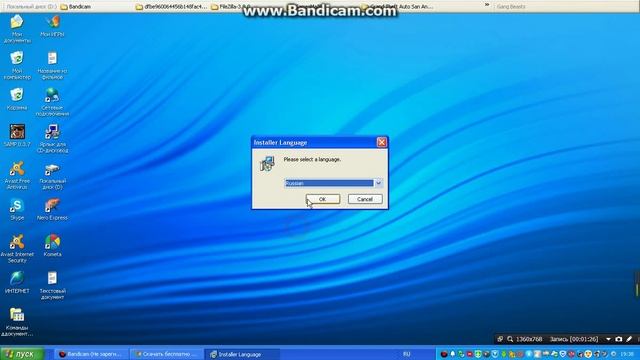Click OK in the Installer Language dialog
Viewport: 640px width, 360px height.
click(x=322, y=199)
